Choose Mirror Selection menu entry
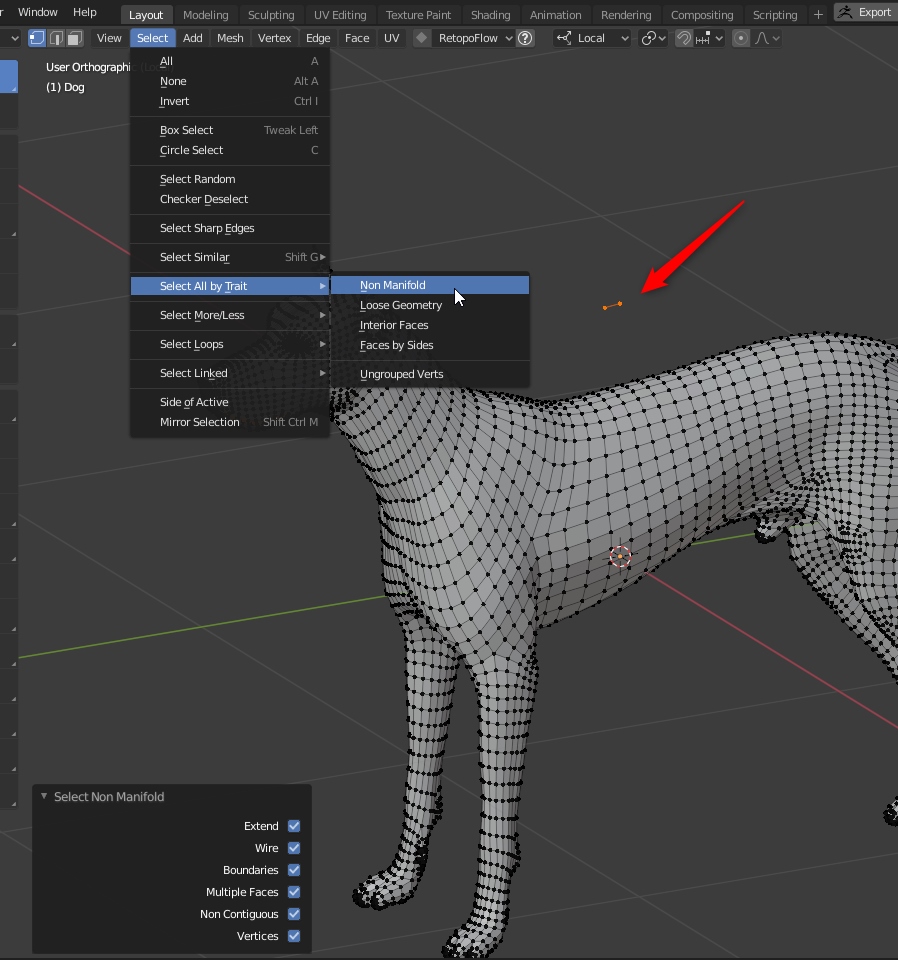Viewport: 898px width, 960px height. point(230,422)
